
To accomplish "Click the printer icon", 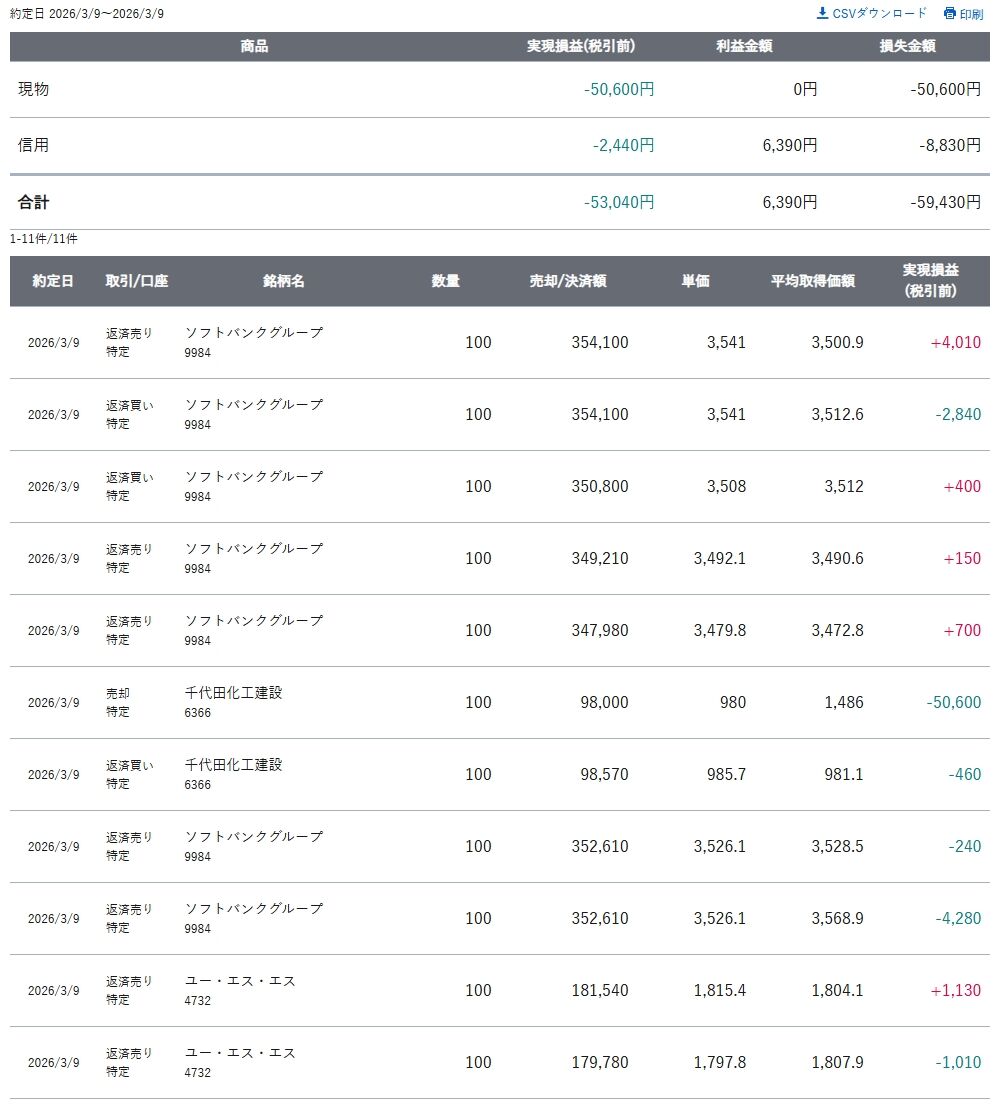I will coord(949,14).
